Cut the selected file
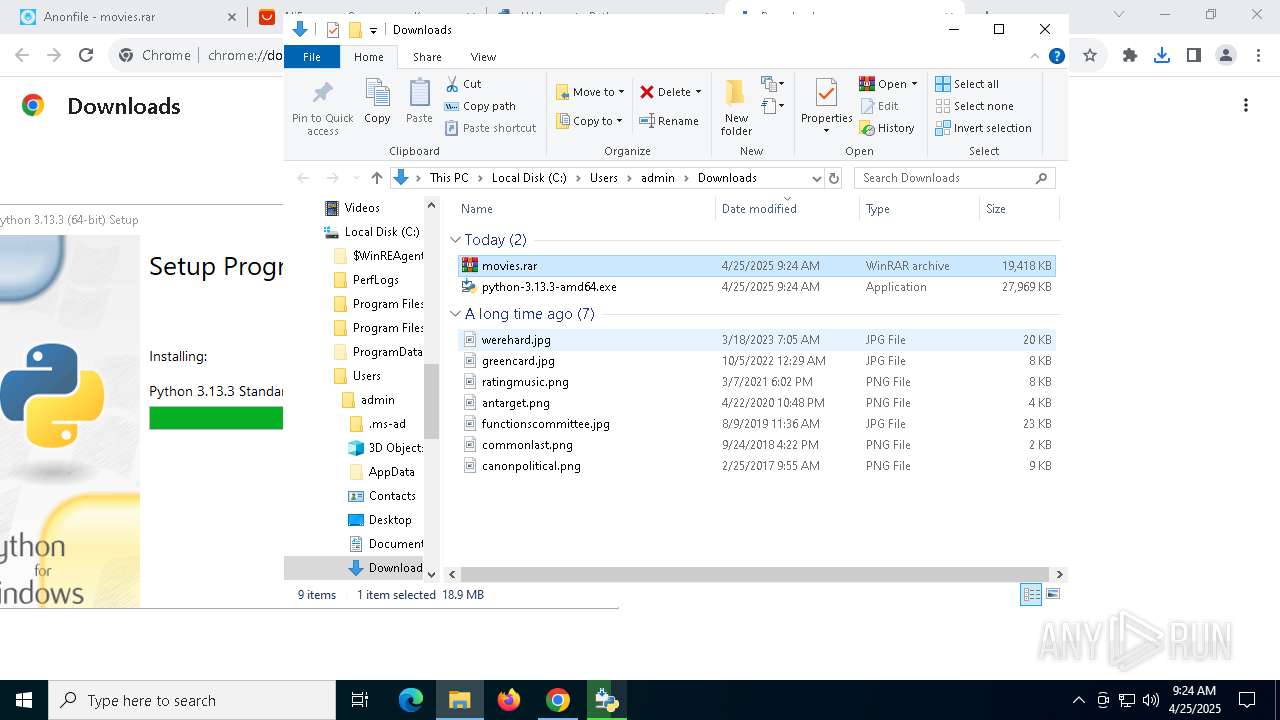1280x720 pixels. pyautogui.click(x=463, y=84)
